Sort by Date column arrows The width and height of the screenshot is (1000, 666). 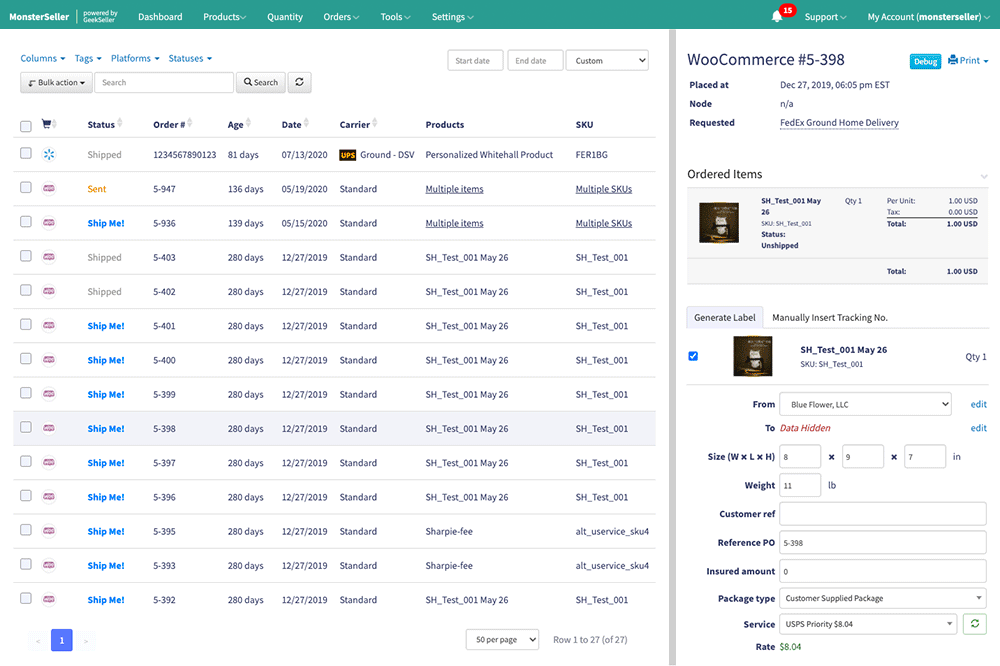306,123
